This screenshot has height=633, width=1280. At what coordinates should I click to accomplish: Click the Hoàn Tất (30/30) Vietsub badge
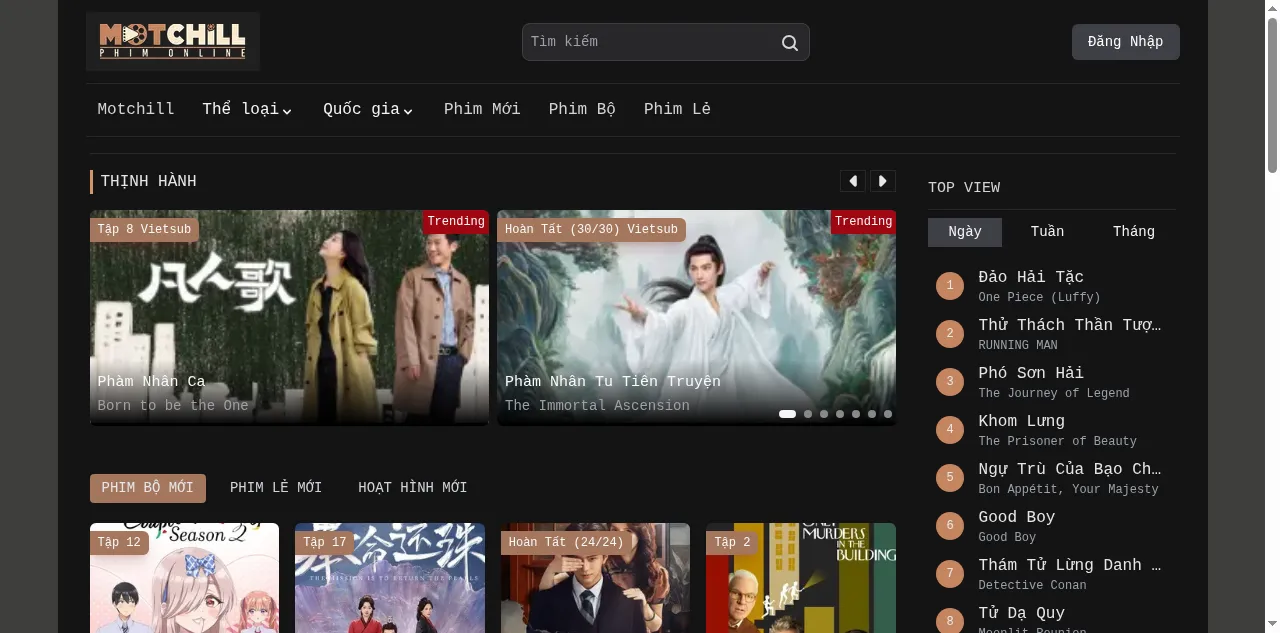(x=591, y=230)
